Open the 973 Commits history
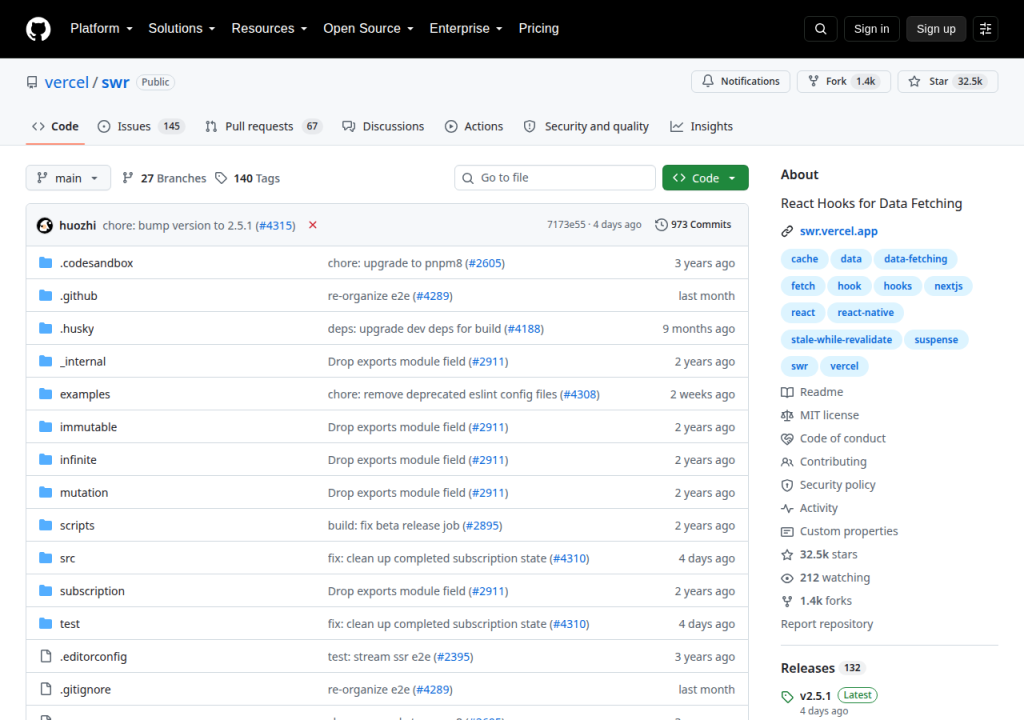Screen dimensions: 1024x720 click(x=693, y=224)
